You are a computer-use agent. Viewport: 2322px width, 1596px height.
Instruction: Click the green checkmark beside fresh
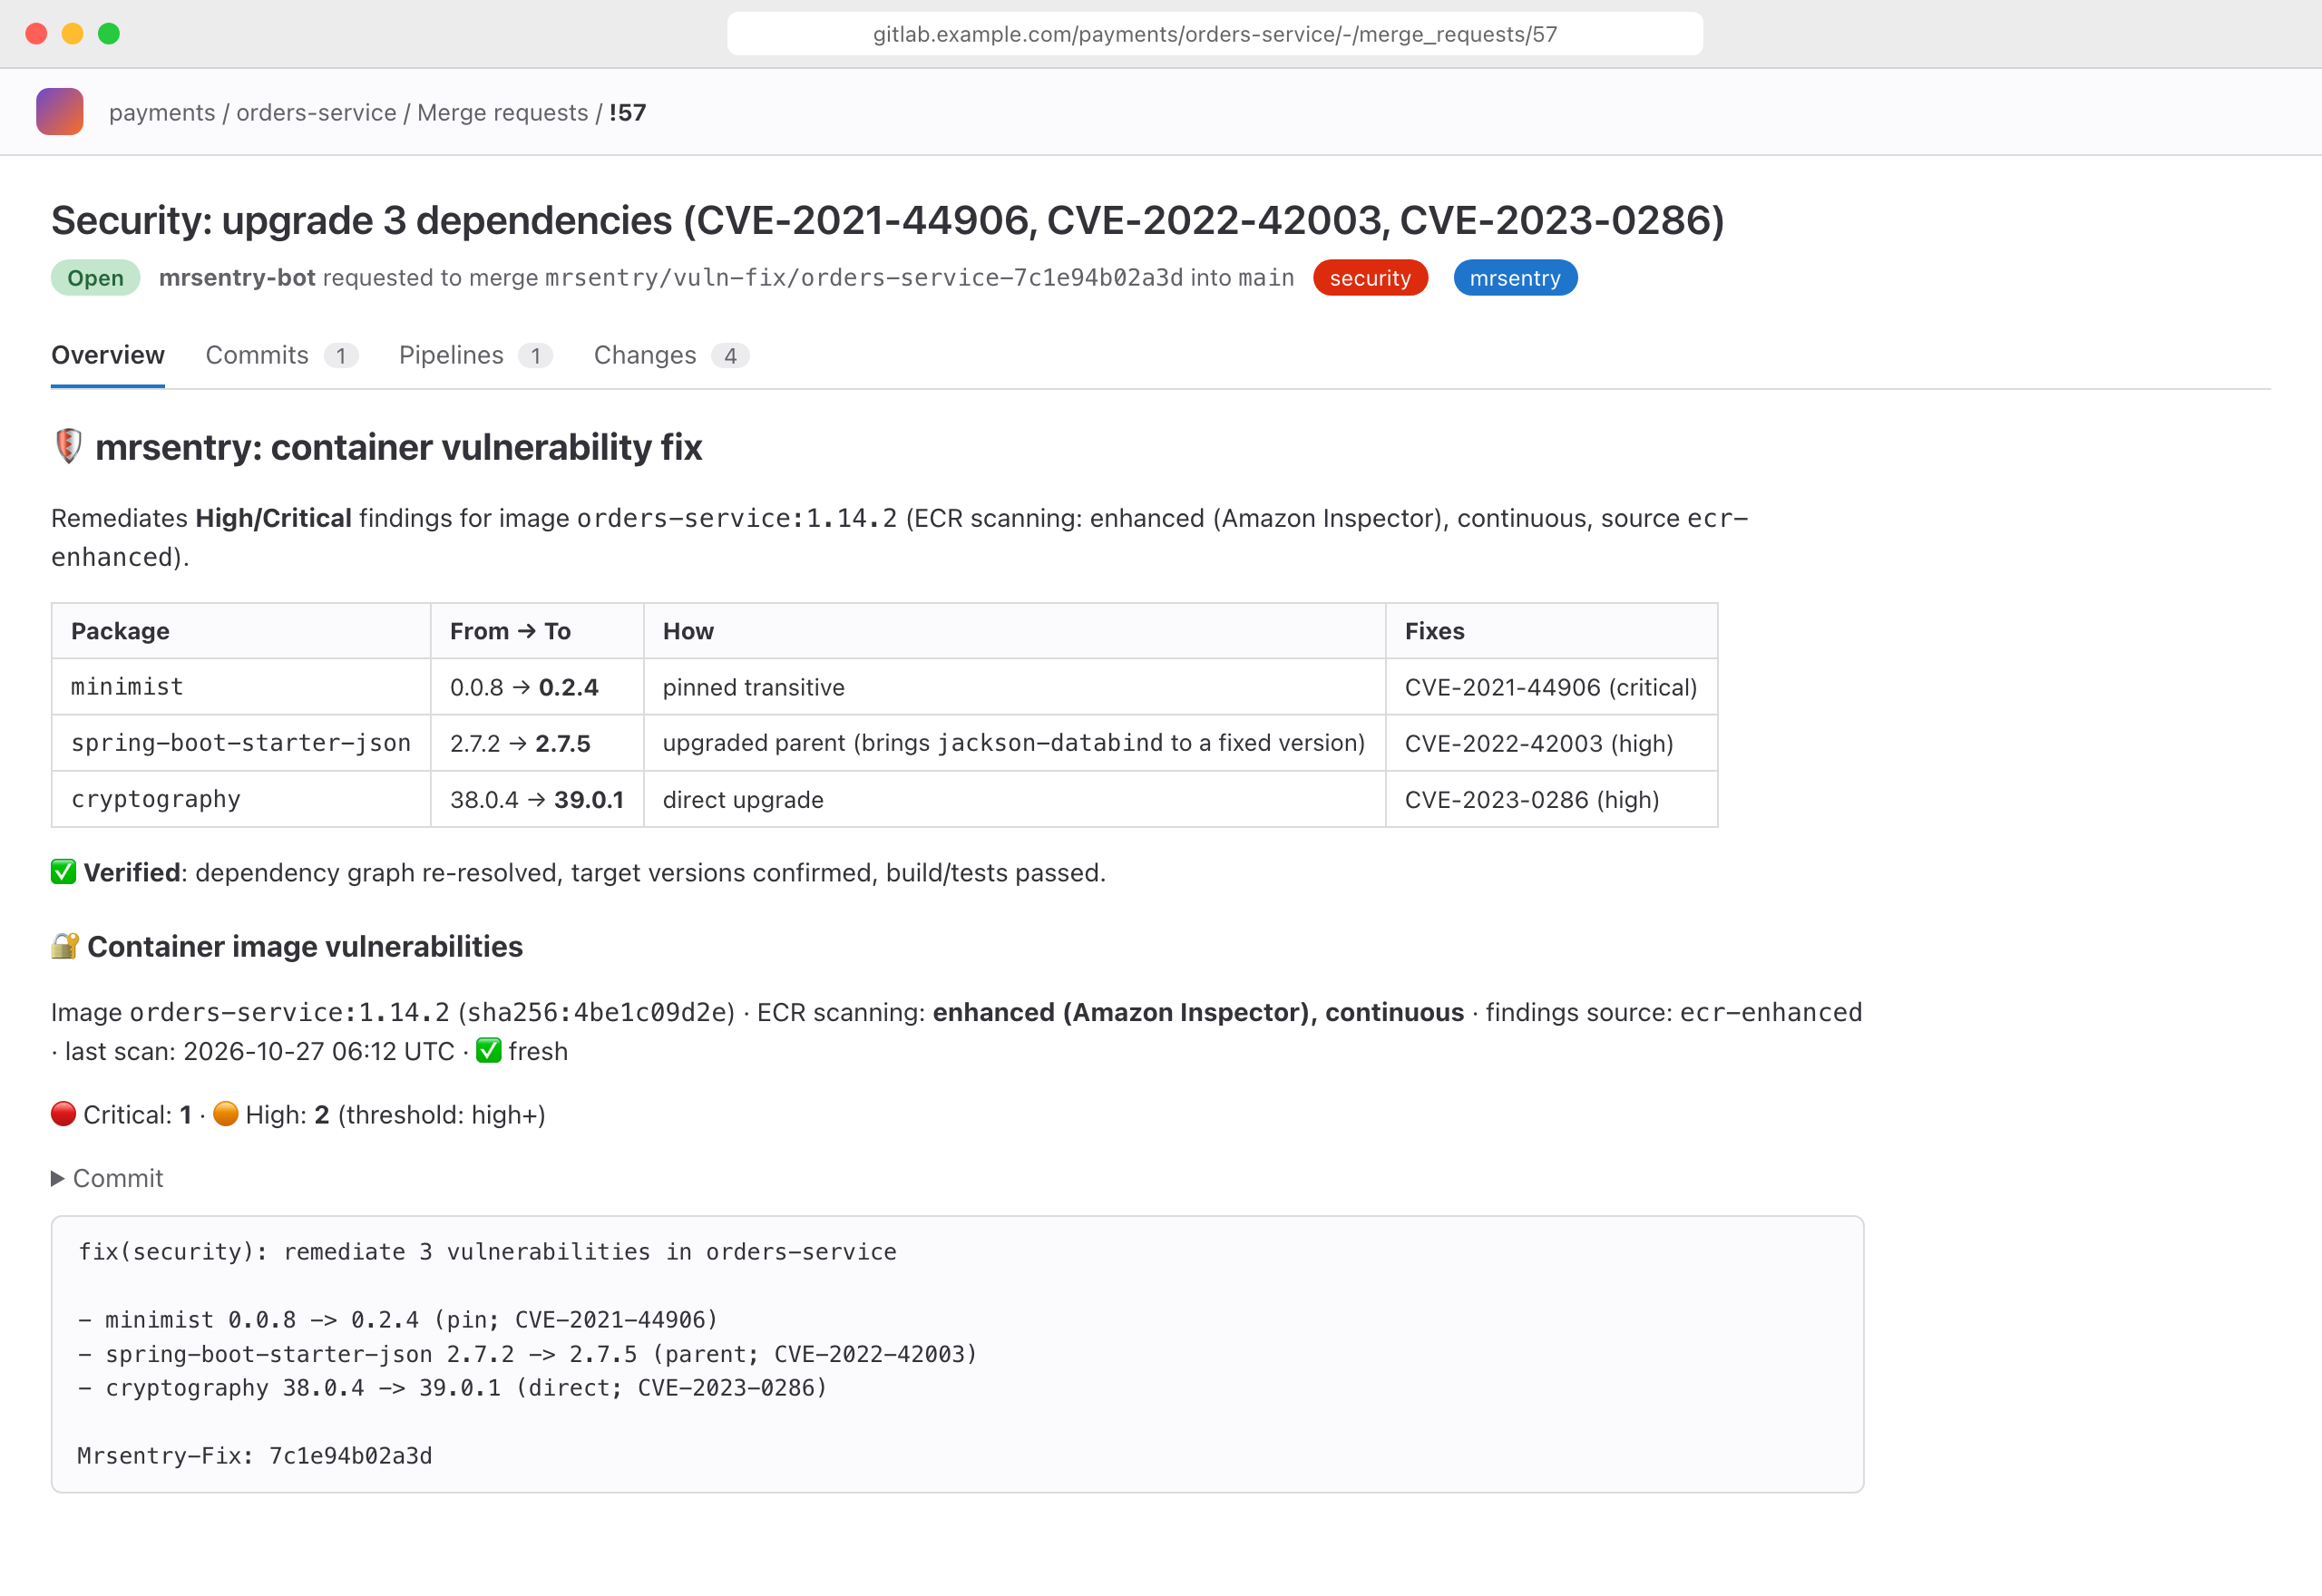[x=488, y=1051]
